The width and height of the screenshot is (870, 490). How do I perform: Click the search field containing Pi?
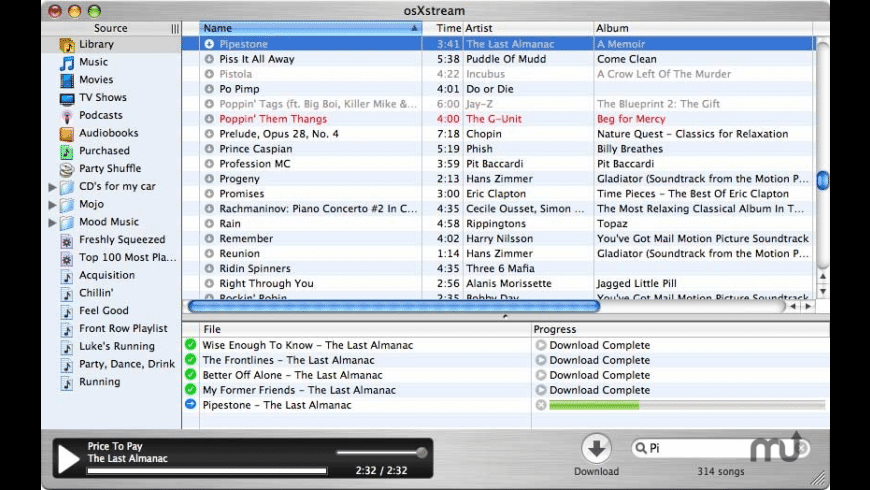click(720, 448)
